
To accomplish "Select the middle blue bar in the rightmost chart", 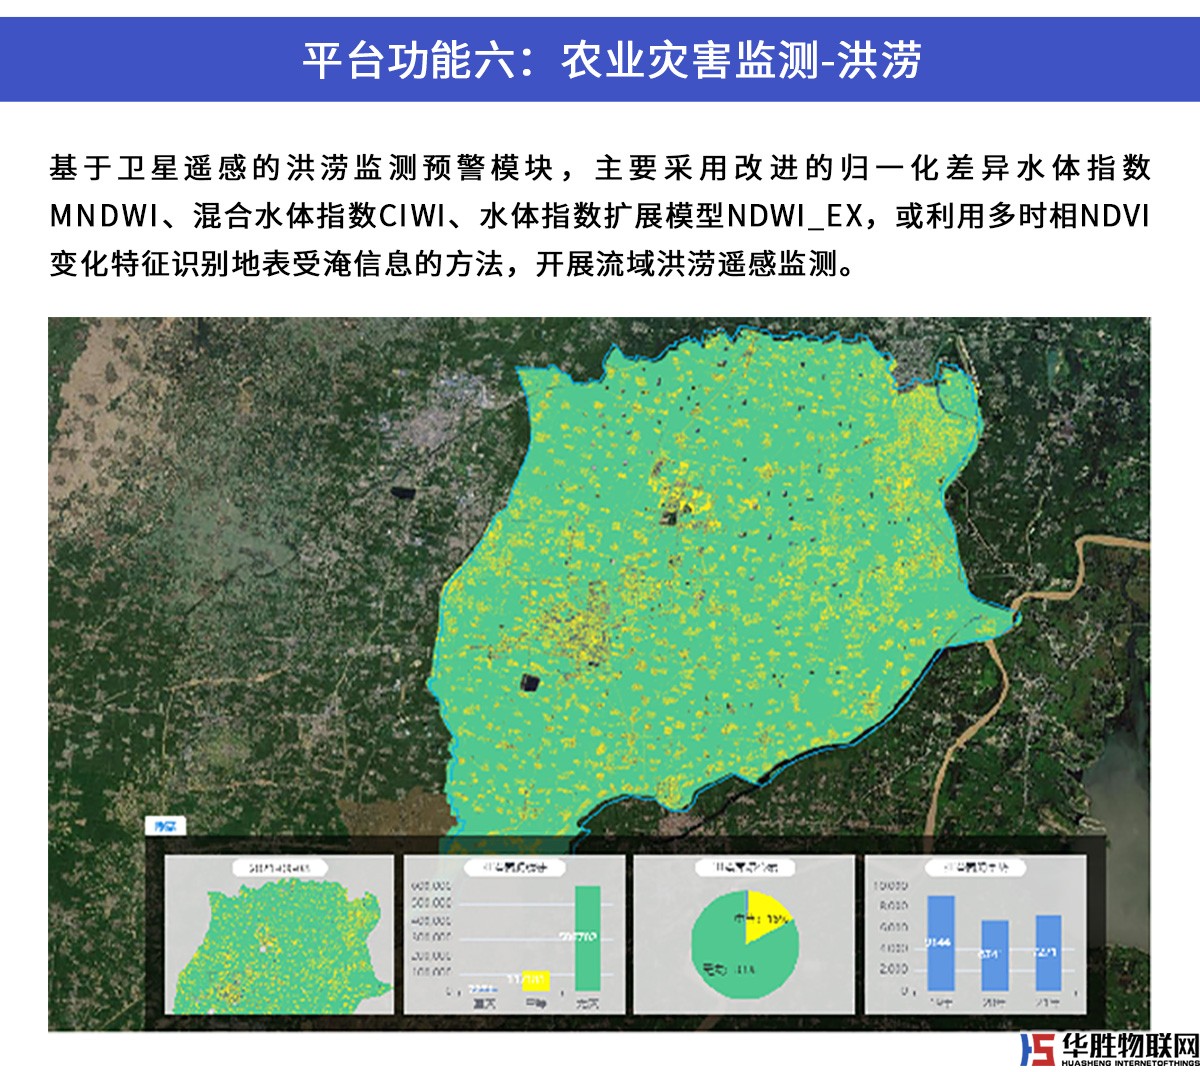I will (994, 955).
